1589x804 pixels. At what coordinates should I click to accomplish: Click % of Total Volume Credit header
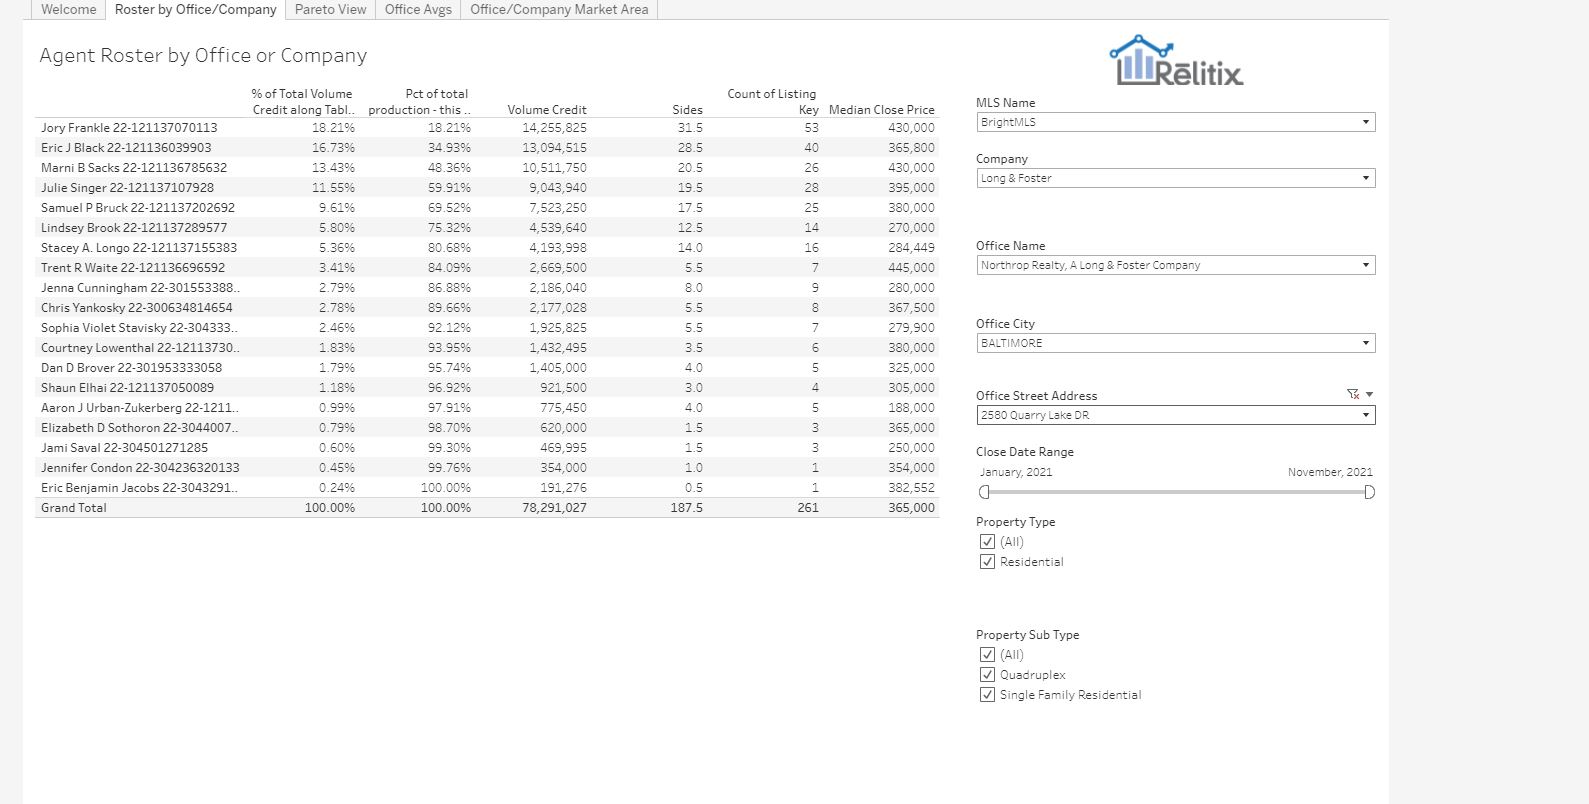303,102
